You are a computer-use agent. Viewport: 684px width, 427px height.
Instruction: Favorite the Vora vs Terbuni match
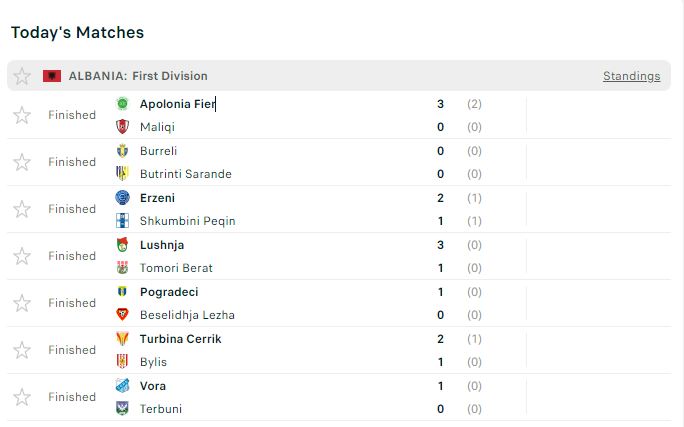22,397
